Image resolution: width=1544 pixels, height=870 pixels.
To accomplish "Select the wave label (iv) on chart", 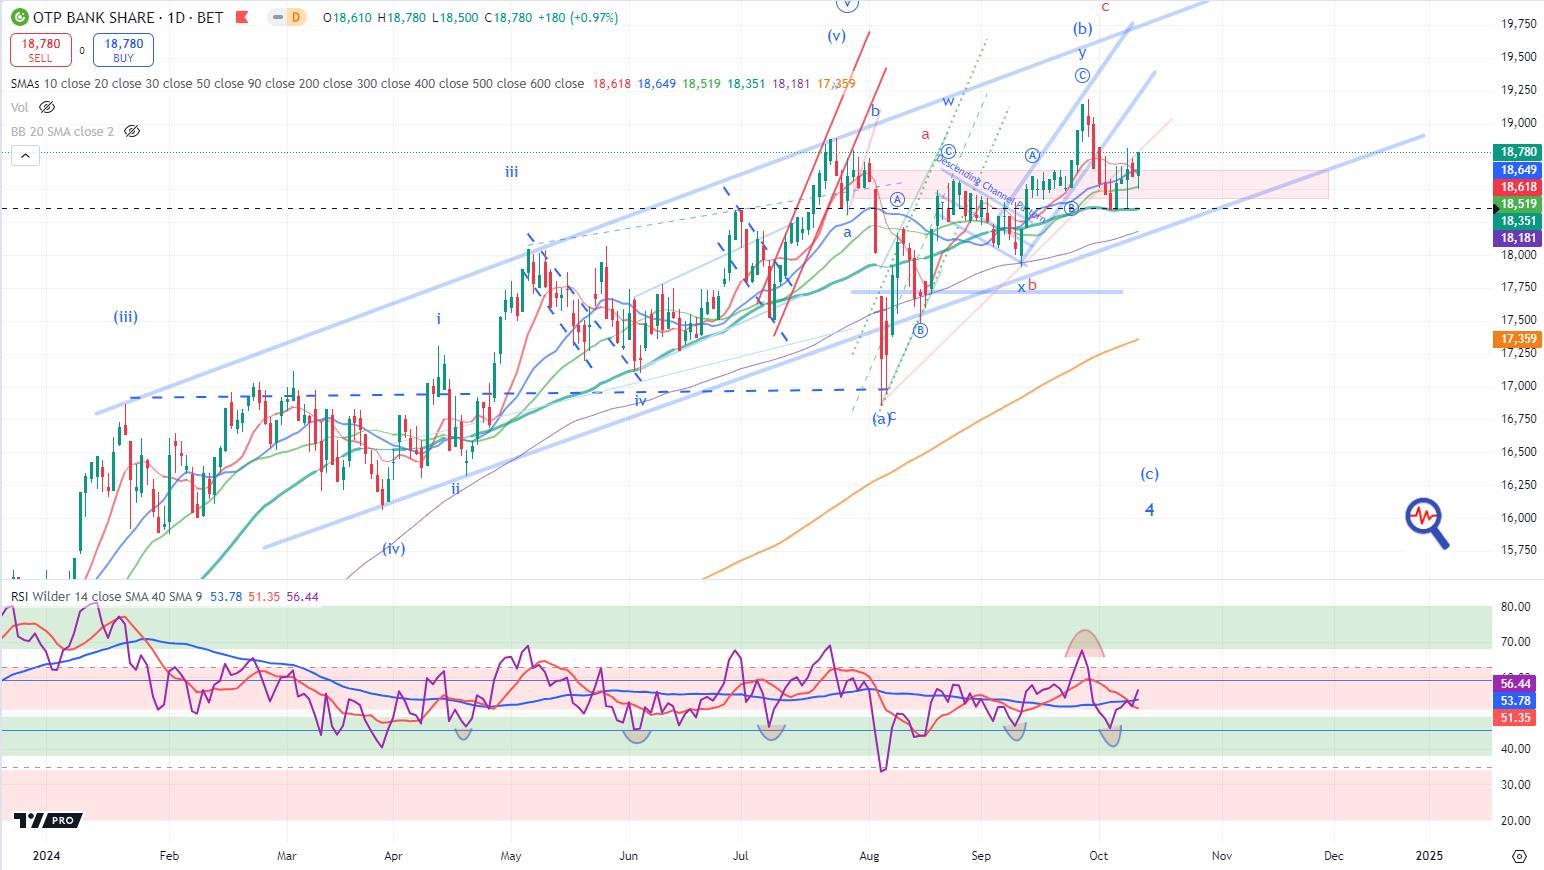I will point(393,548).
